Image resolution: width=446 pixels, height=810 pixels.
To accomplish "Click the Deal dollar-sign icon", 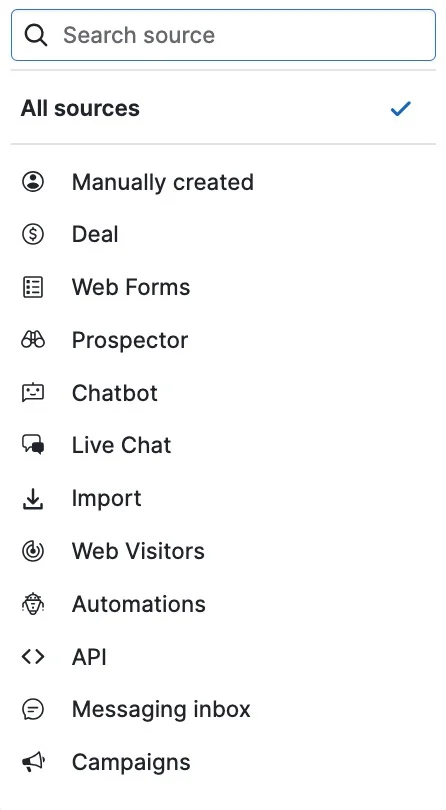I will (33, 235).
